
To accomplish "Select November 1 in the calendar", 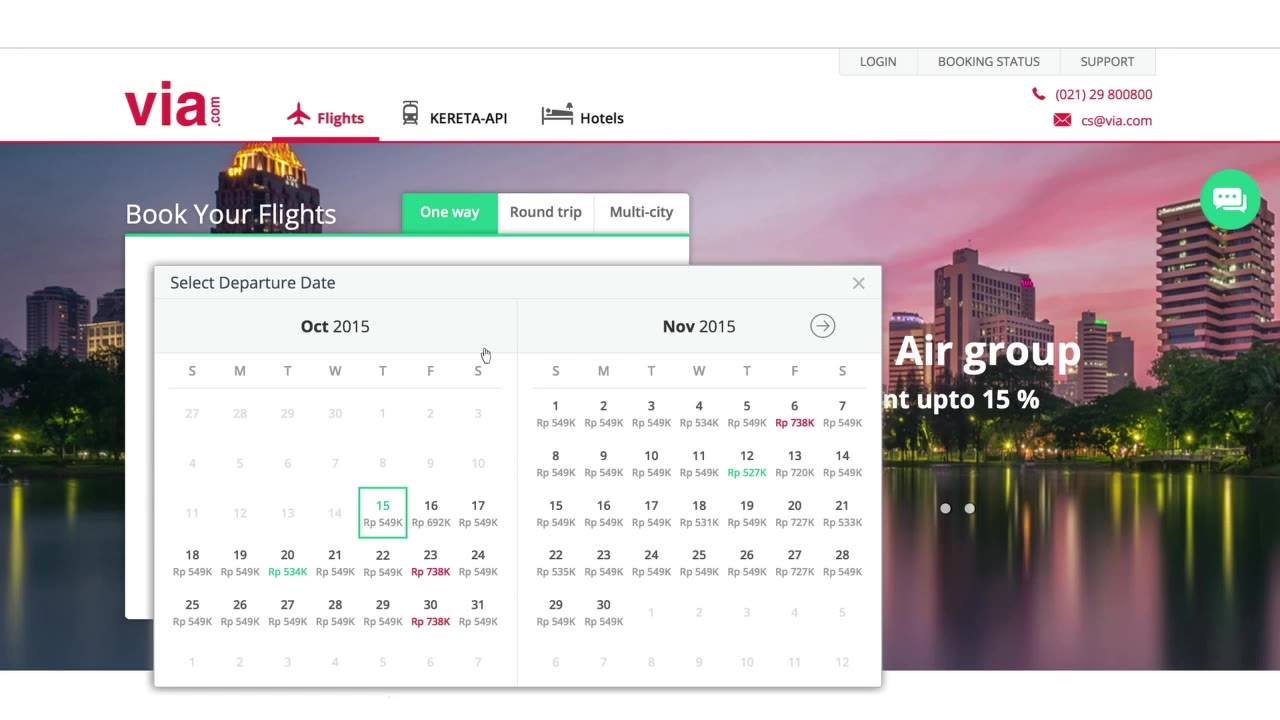I will point(556,414).
